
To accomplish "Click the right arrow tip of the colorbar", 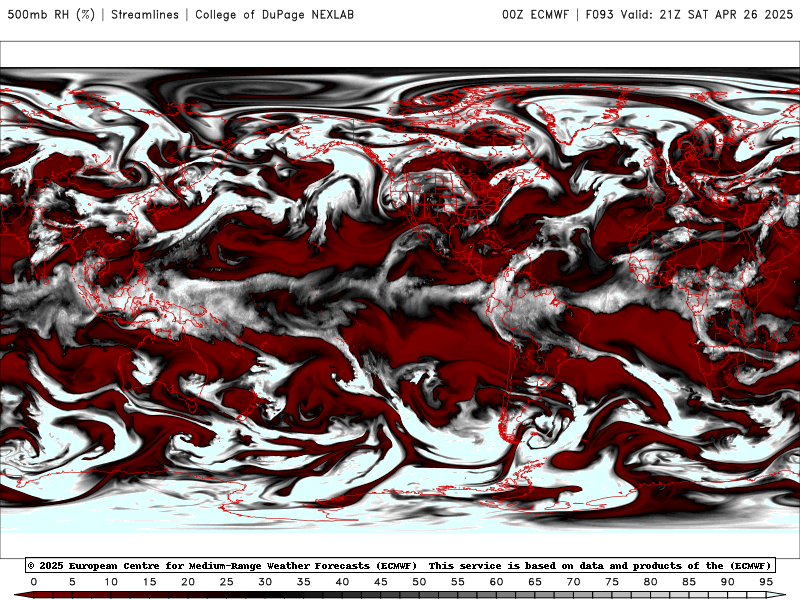I will click(777, 595).
